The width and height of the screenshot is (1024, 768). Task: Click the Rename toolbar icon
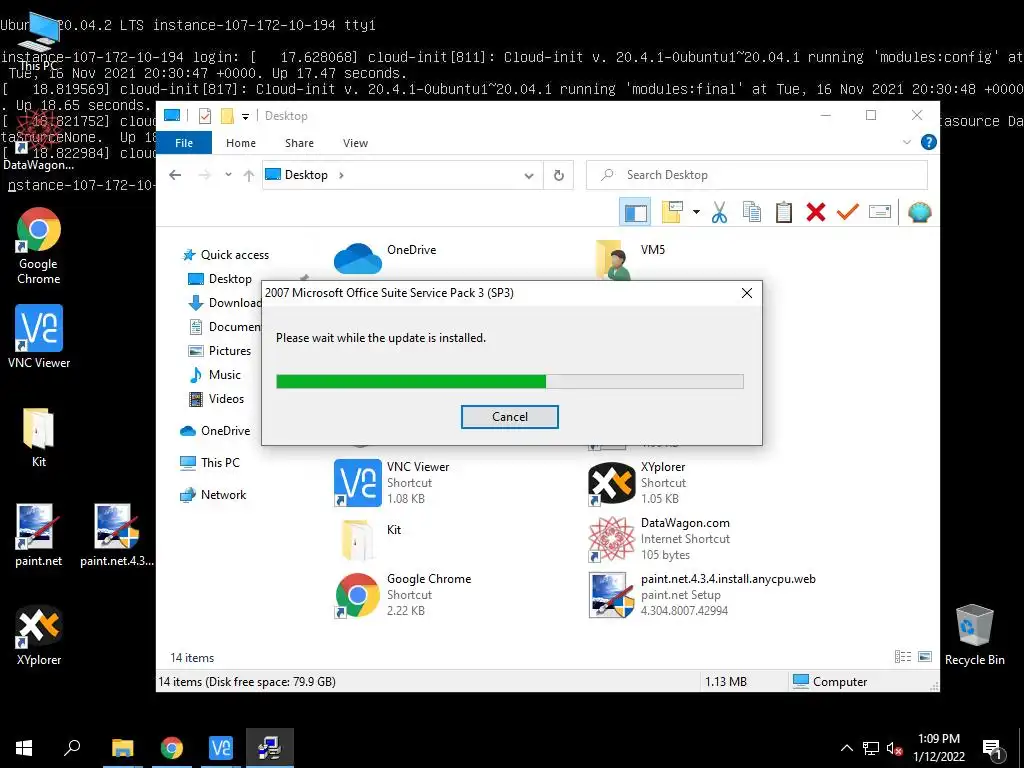(x=880, y=212)
